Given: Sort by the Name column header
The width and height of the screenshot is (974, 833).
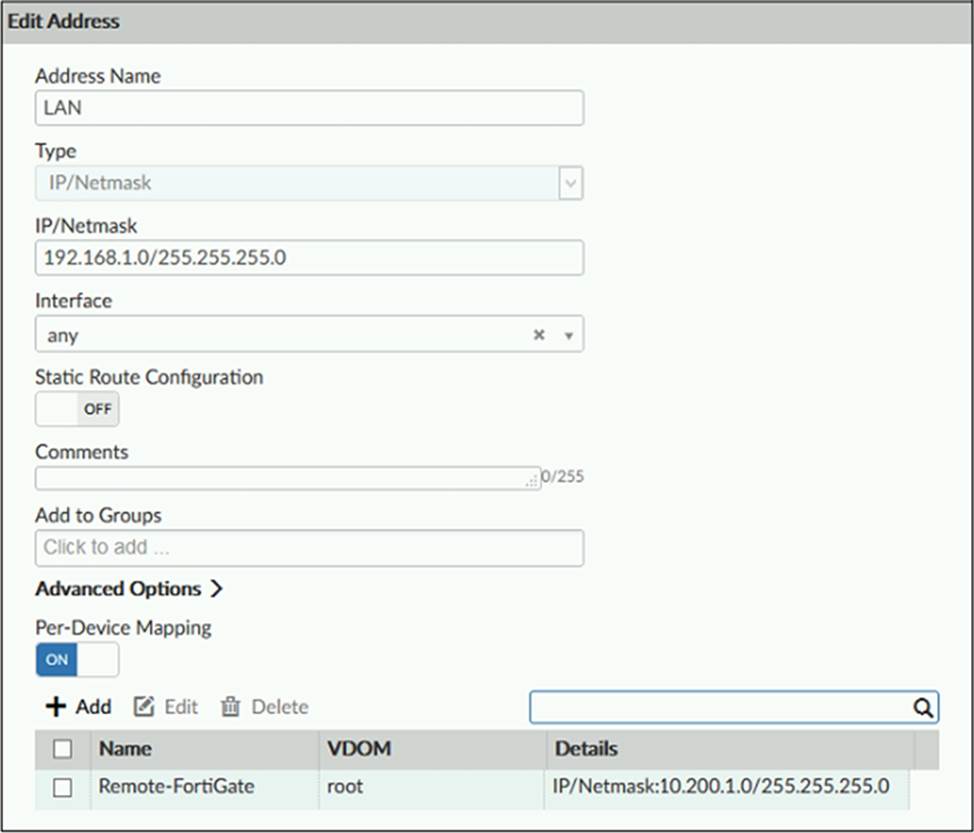Looking at the screenshot, I should coord(126,748).
